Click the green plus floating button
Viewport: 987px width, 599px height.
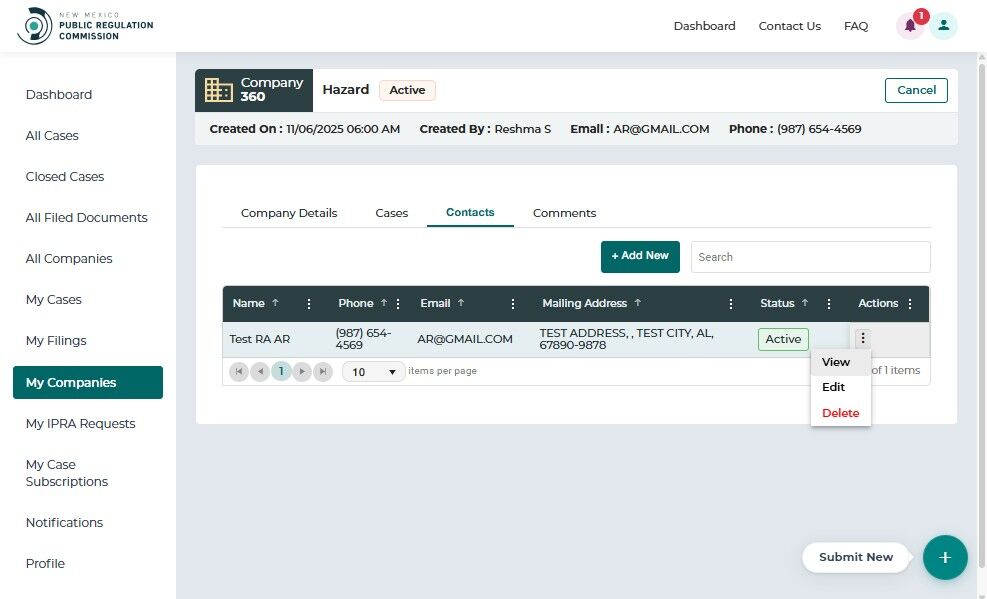[x=945, y=557]
